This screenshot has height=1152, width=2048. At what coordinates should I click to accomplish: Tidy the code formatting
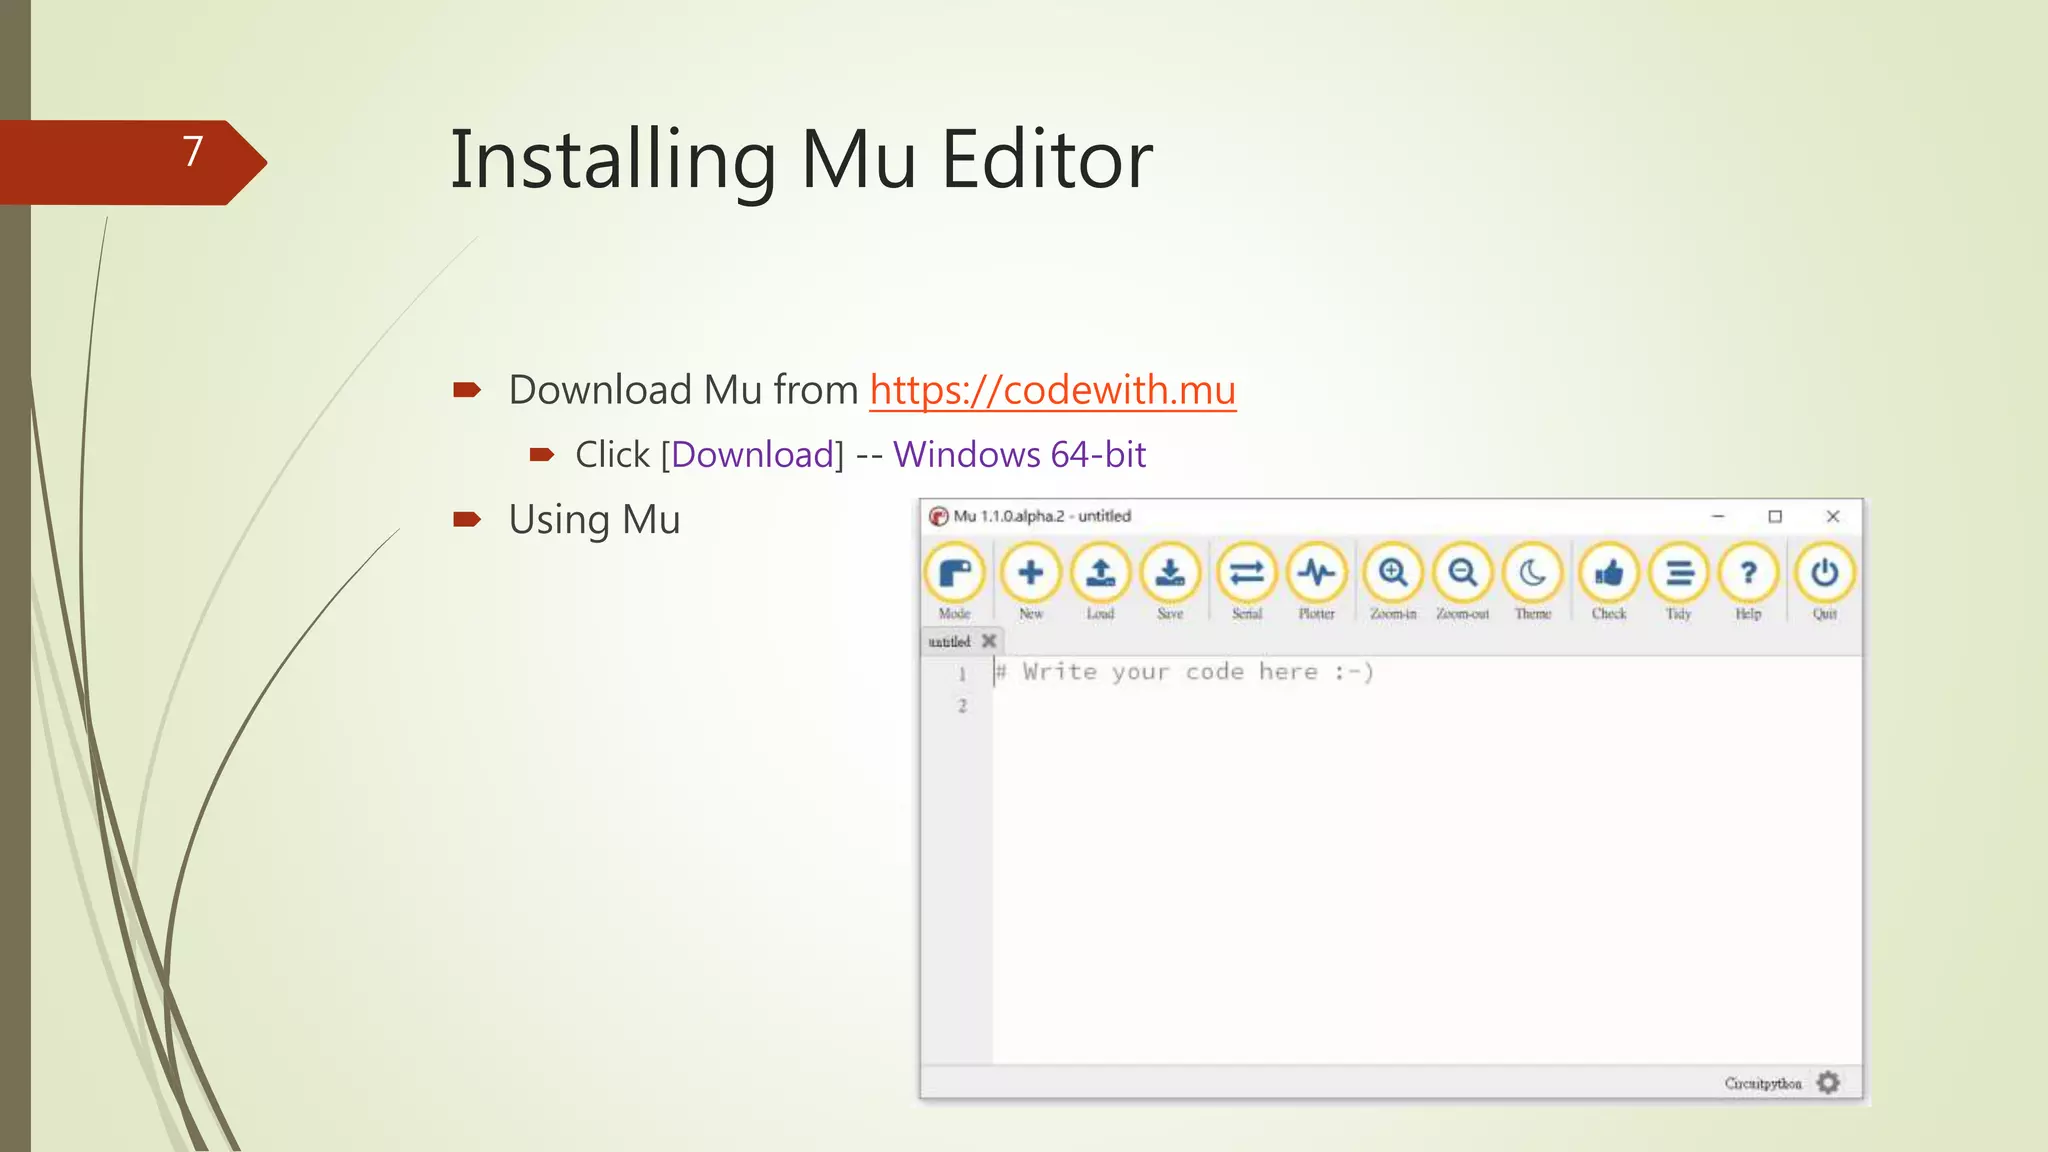coord(1678,582)
